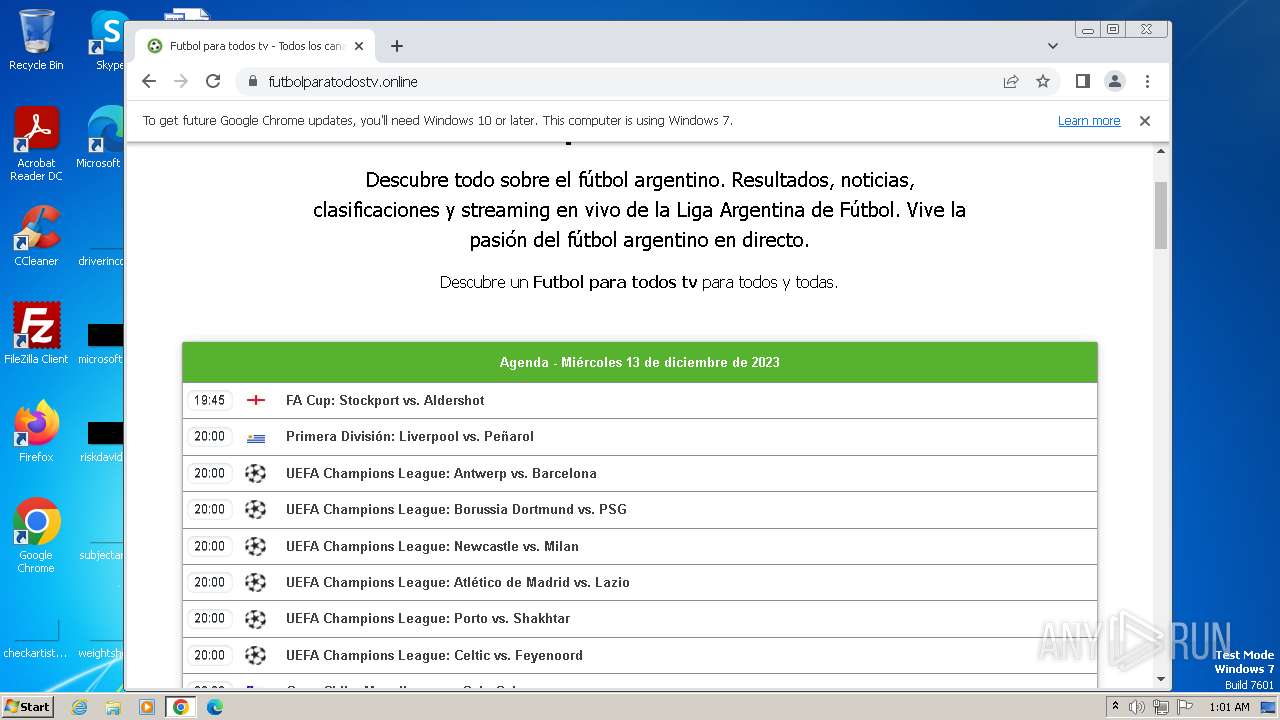Viewport: 1280px width, 720px height.
Task: Reload the page with the refresh icon
Action: (213, 81)
